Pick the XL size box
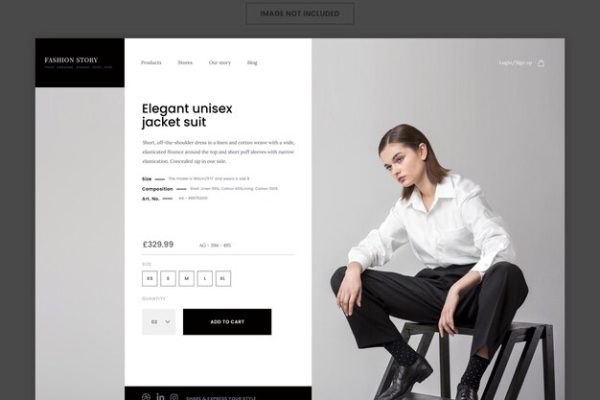This screenshot has width=600, height=400. 223,279
